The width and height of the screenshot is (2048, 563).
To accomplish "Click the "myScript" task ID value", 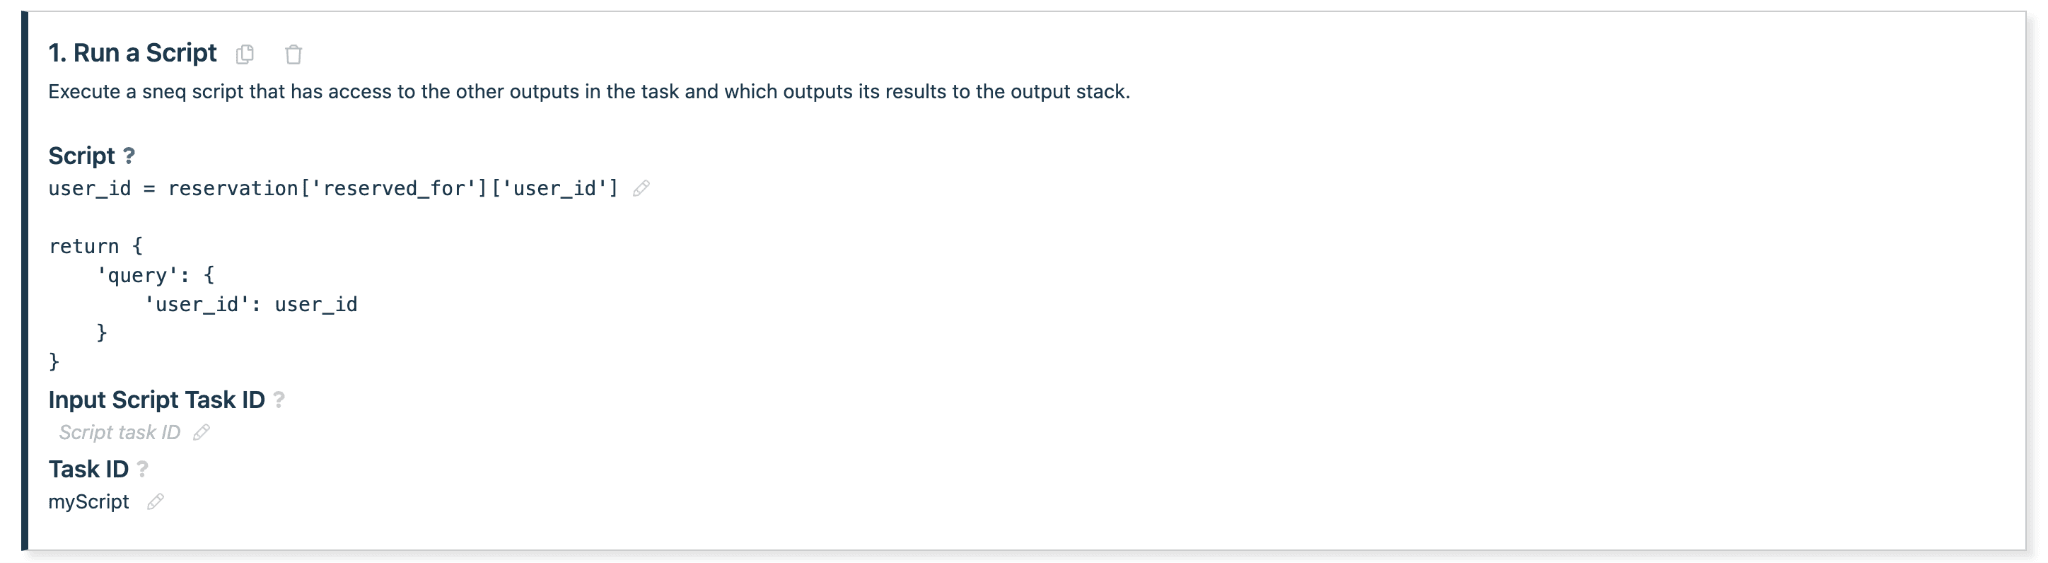I will 88,502.
